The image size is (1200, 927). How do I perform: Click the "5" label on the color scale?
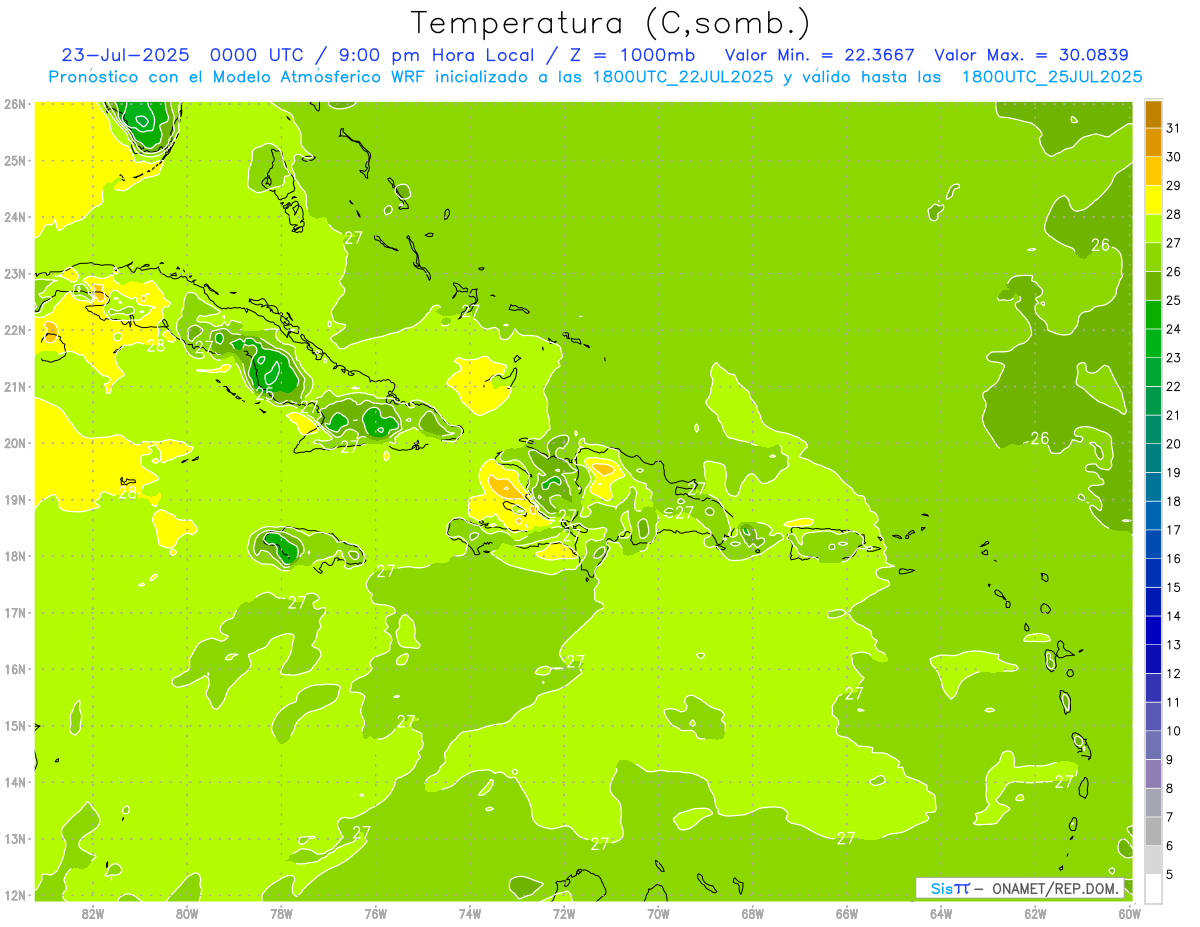click(1170, 874)
